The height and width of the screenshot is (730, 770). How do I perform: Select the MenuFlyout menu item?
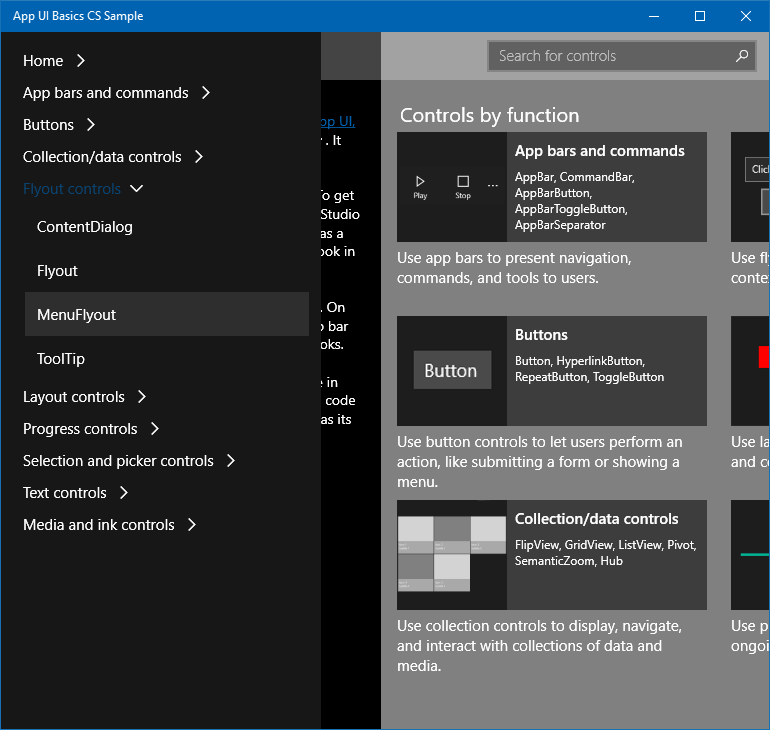click(77, 315)
